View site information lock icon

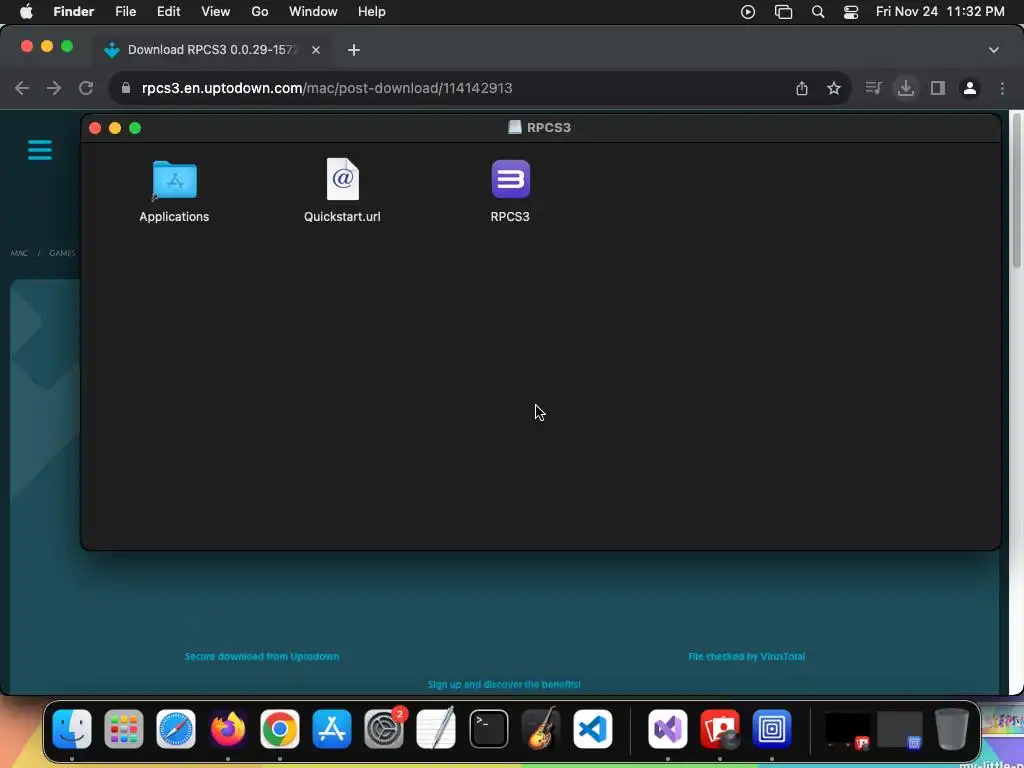coord(126,88)
